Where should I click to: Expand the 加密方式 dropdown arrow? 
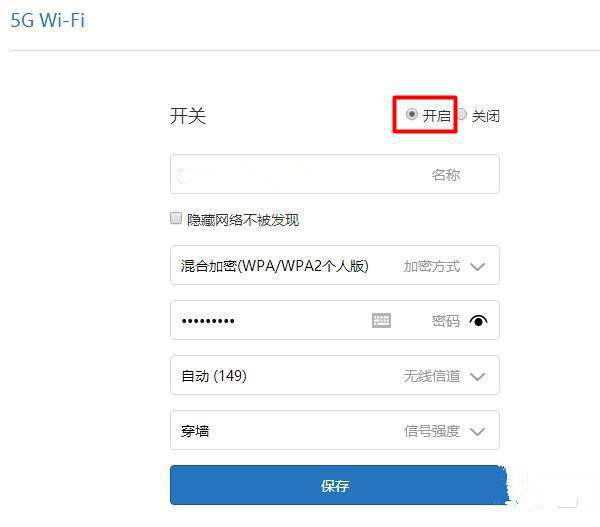478,266
